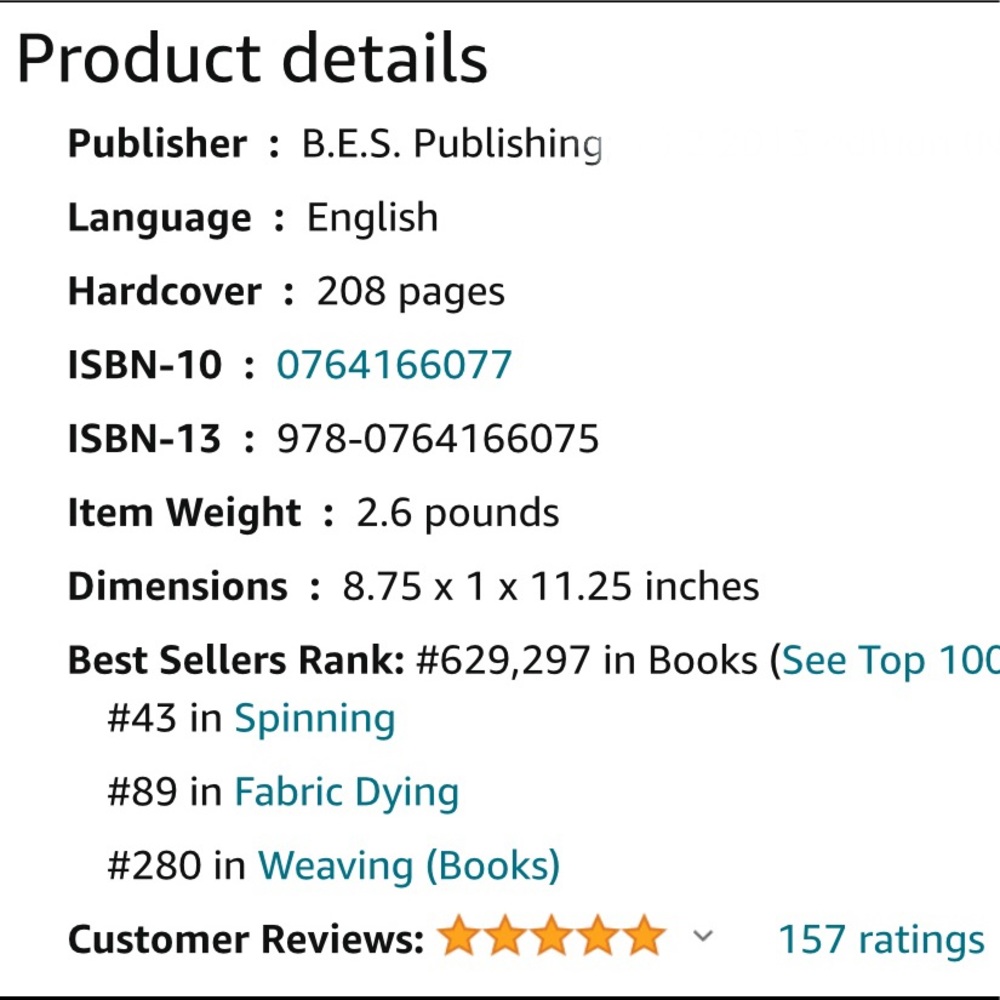Open the ISBN-10 link 0764166077
Image resolution: width=1000 pixels, height=1000 pixels.
tap(394, 365)
